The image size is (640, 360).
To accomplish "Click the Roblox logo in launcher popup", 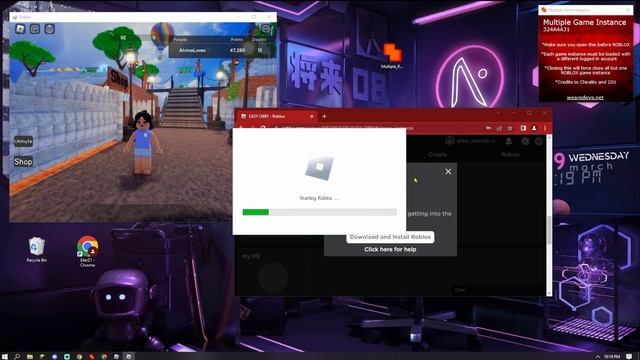I will [x=319, y=168].
